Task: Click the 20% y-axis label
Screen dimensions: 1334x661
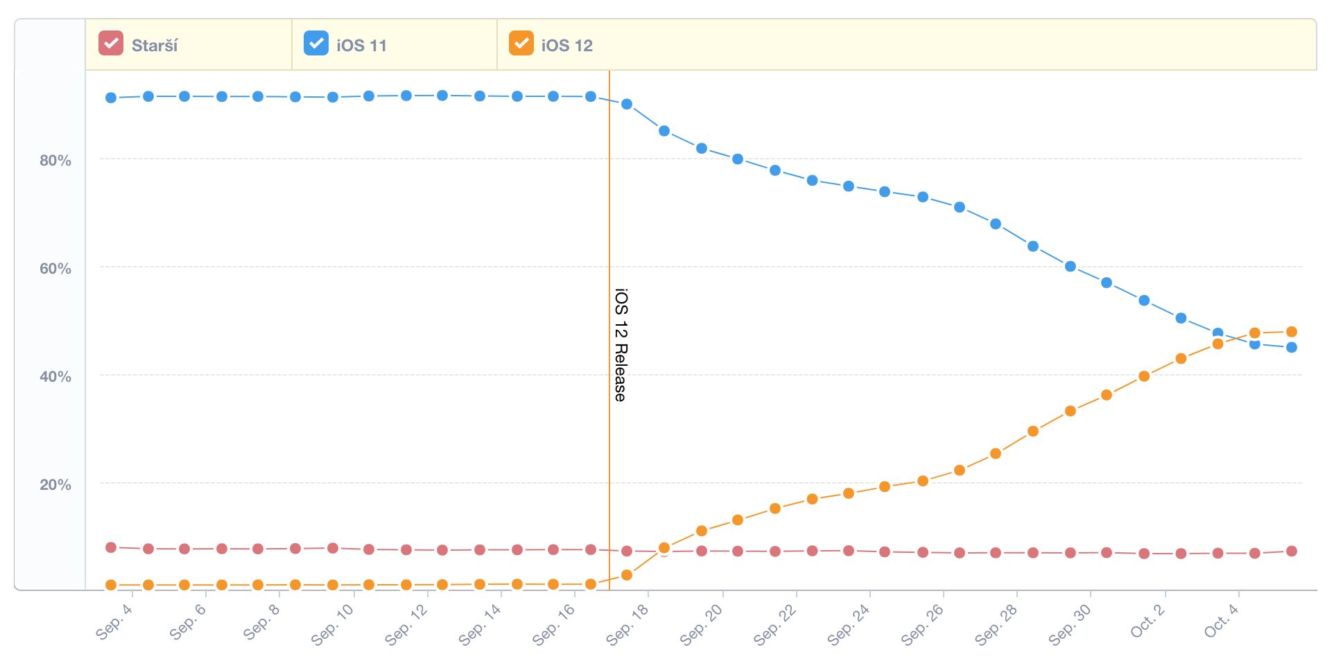Action: (x=56, y=484)
